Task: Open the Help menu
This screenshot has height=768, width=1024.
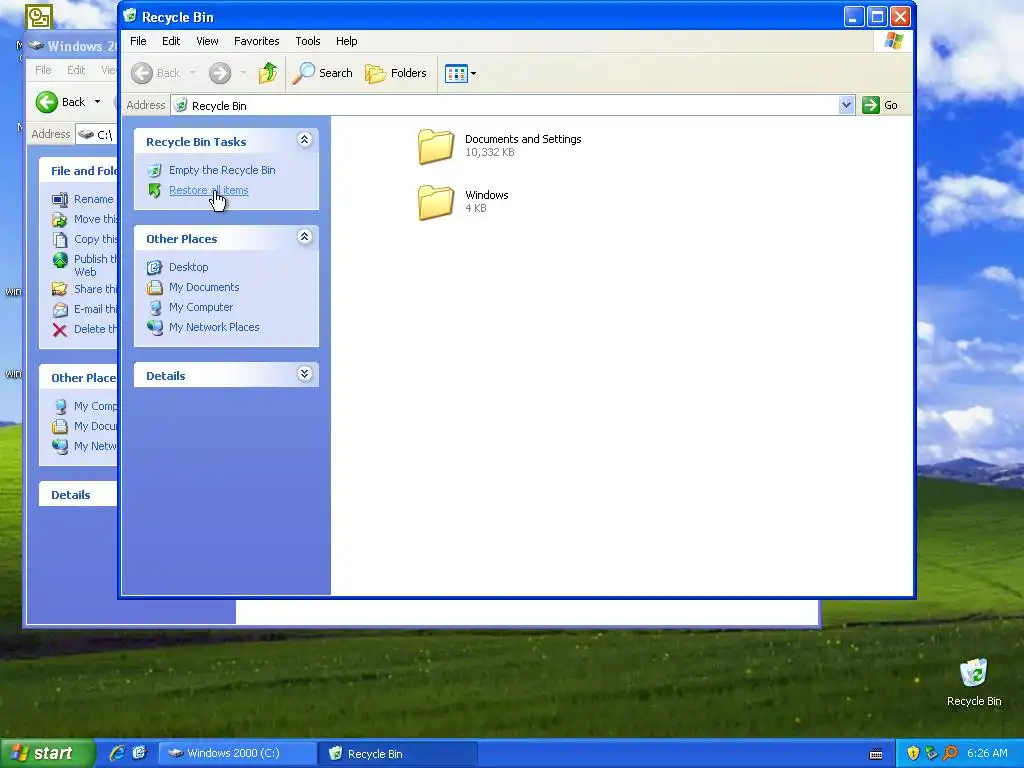Action: point(346,41)
